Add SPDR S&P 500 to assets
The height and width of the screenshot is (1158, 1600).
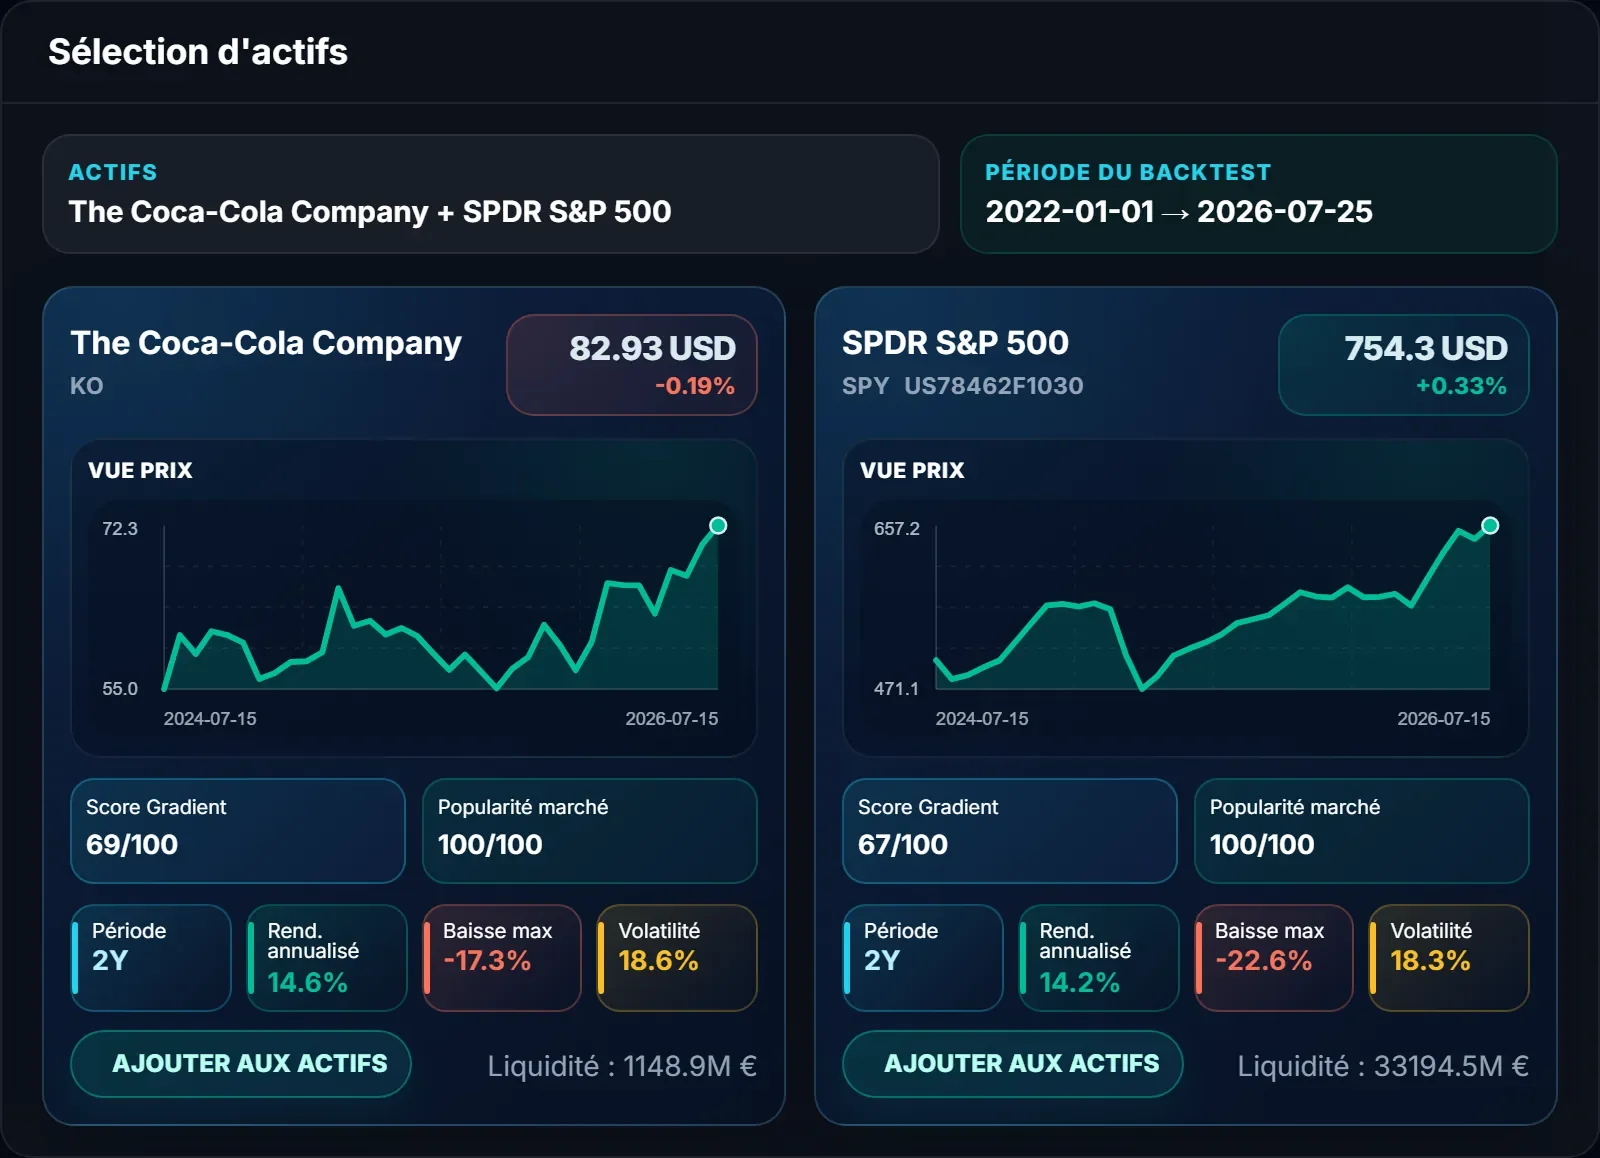(x=1013, y=1063)
